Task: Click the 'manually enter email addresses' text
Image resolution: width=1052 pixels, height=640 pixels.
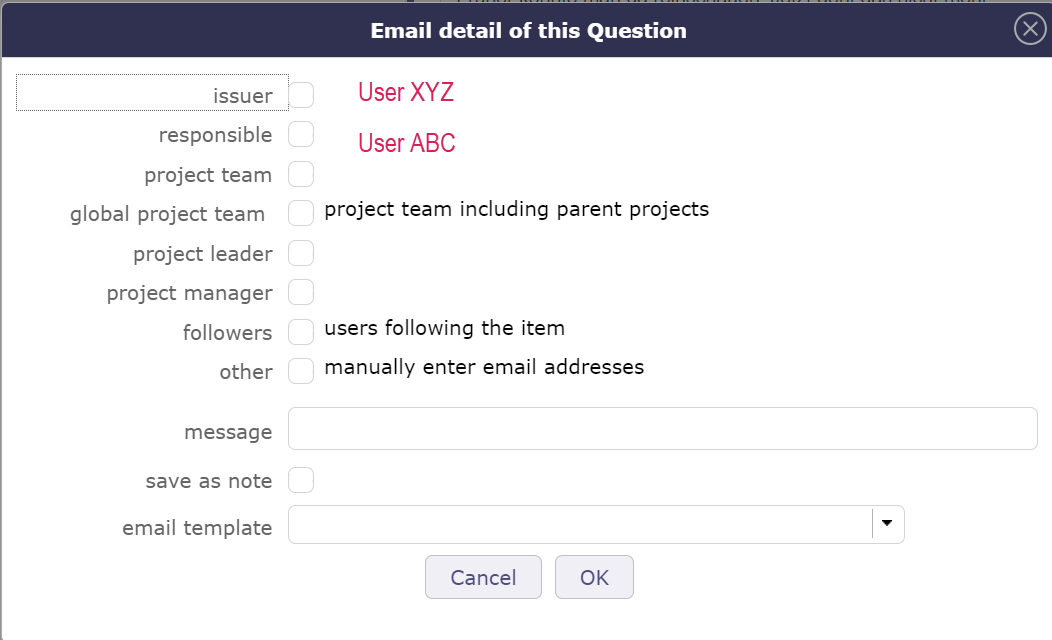Action: coord(484,367)
